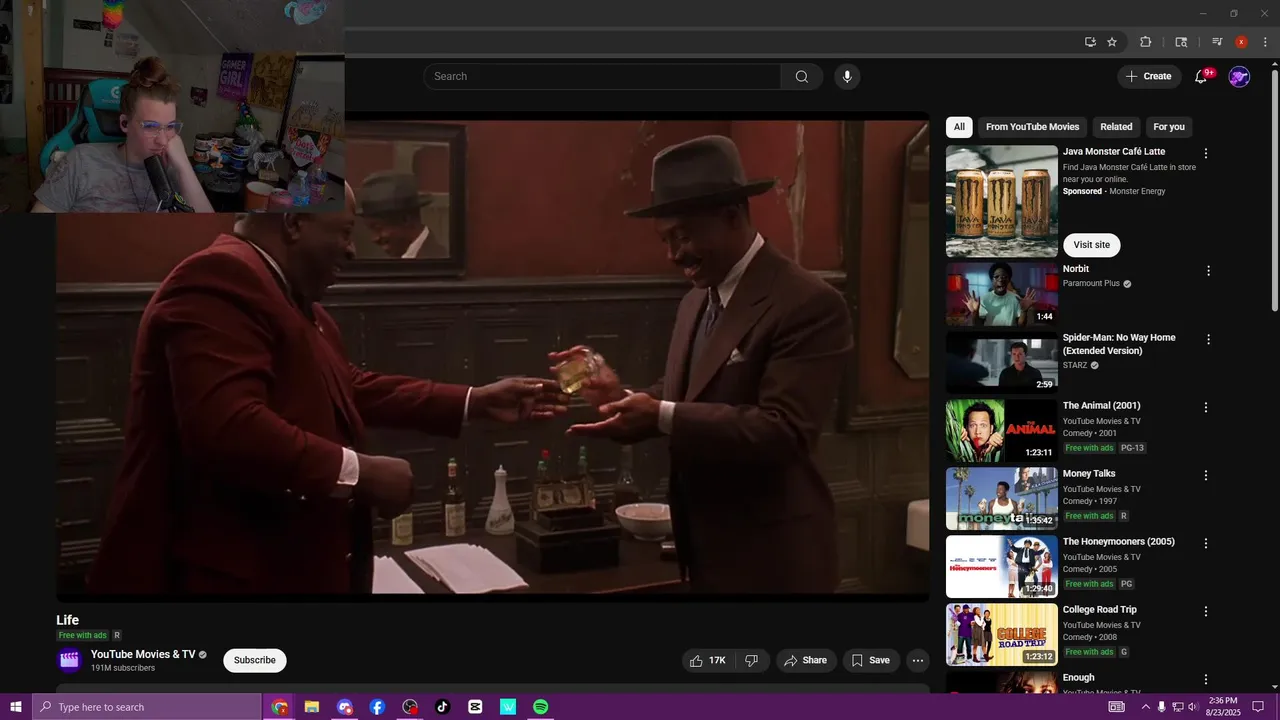Open the media controls icon in Chrome toolbar

1217,42
